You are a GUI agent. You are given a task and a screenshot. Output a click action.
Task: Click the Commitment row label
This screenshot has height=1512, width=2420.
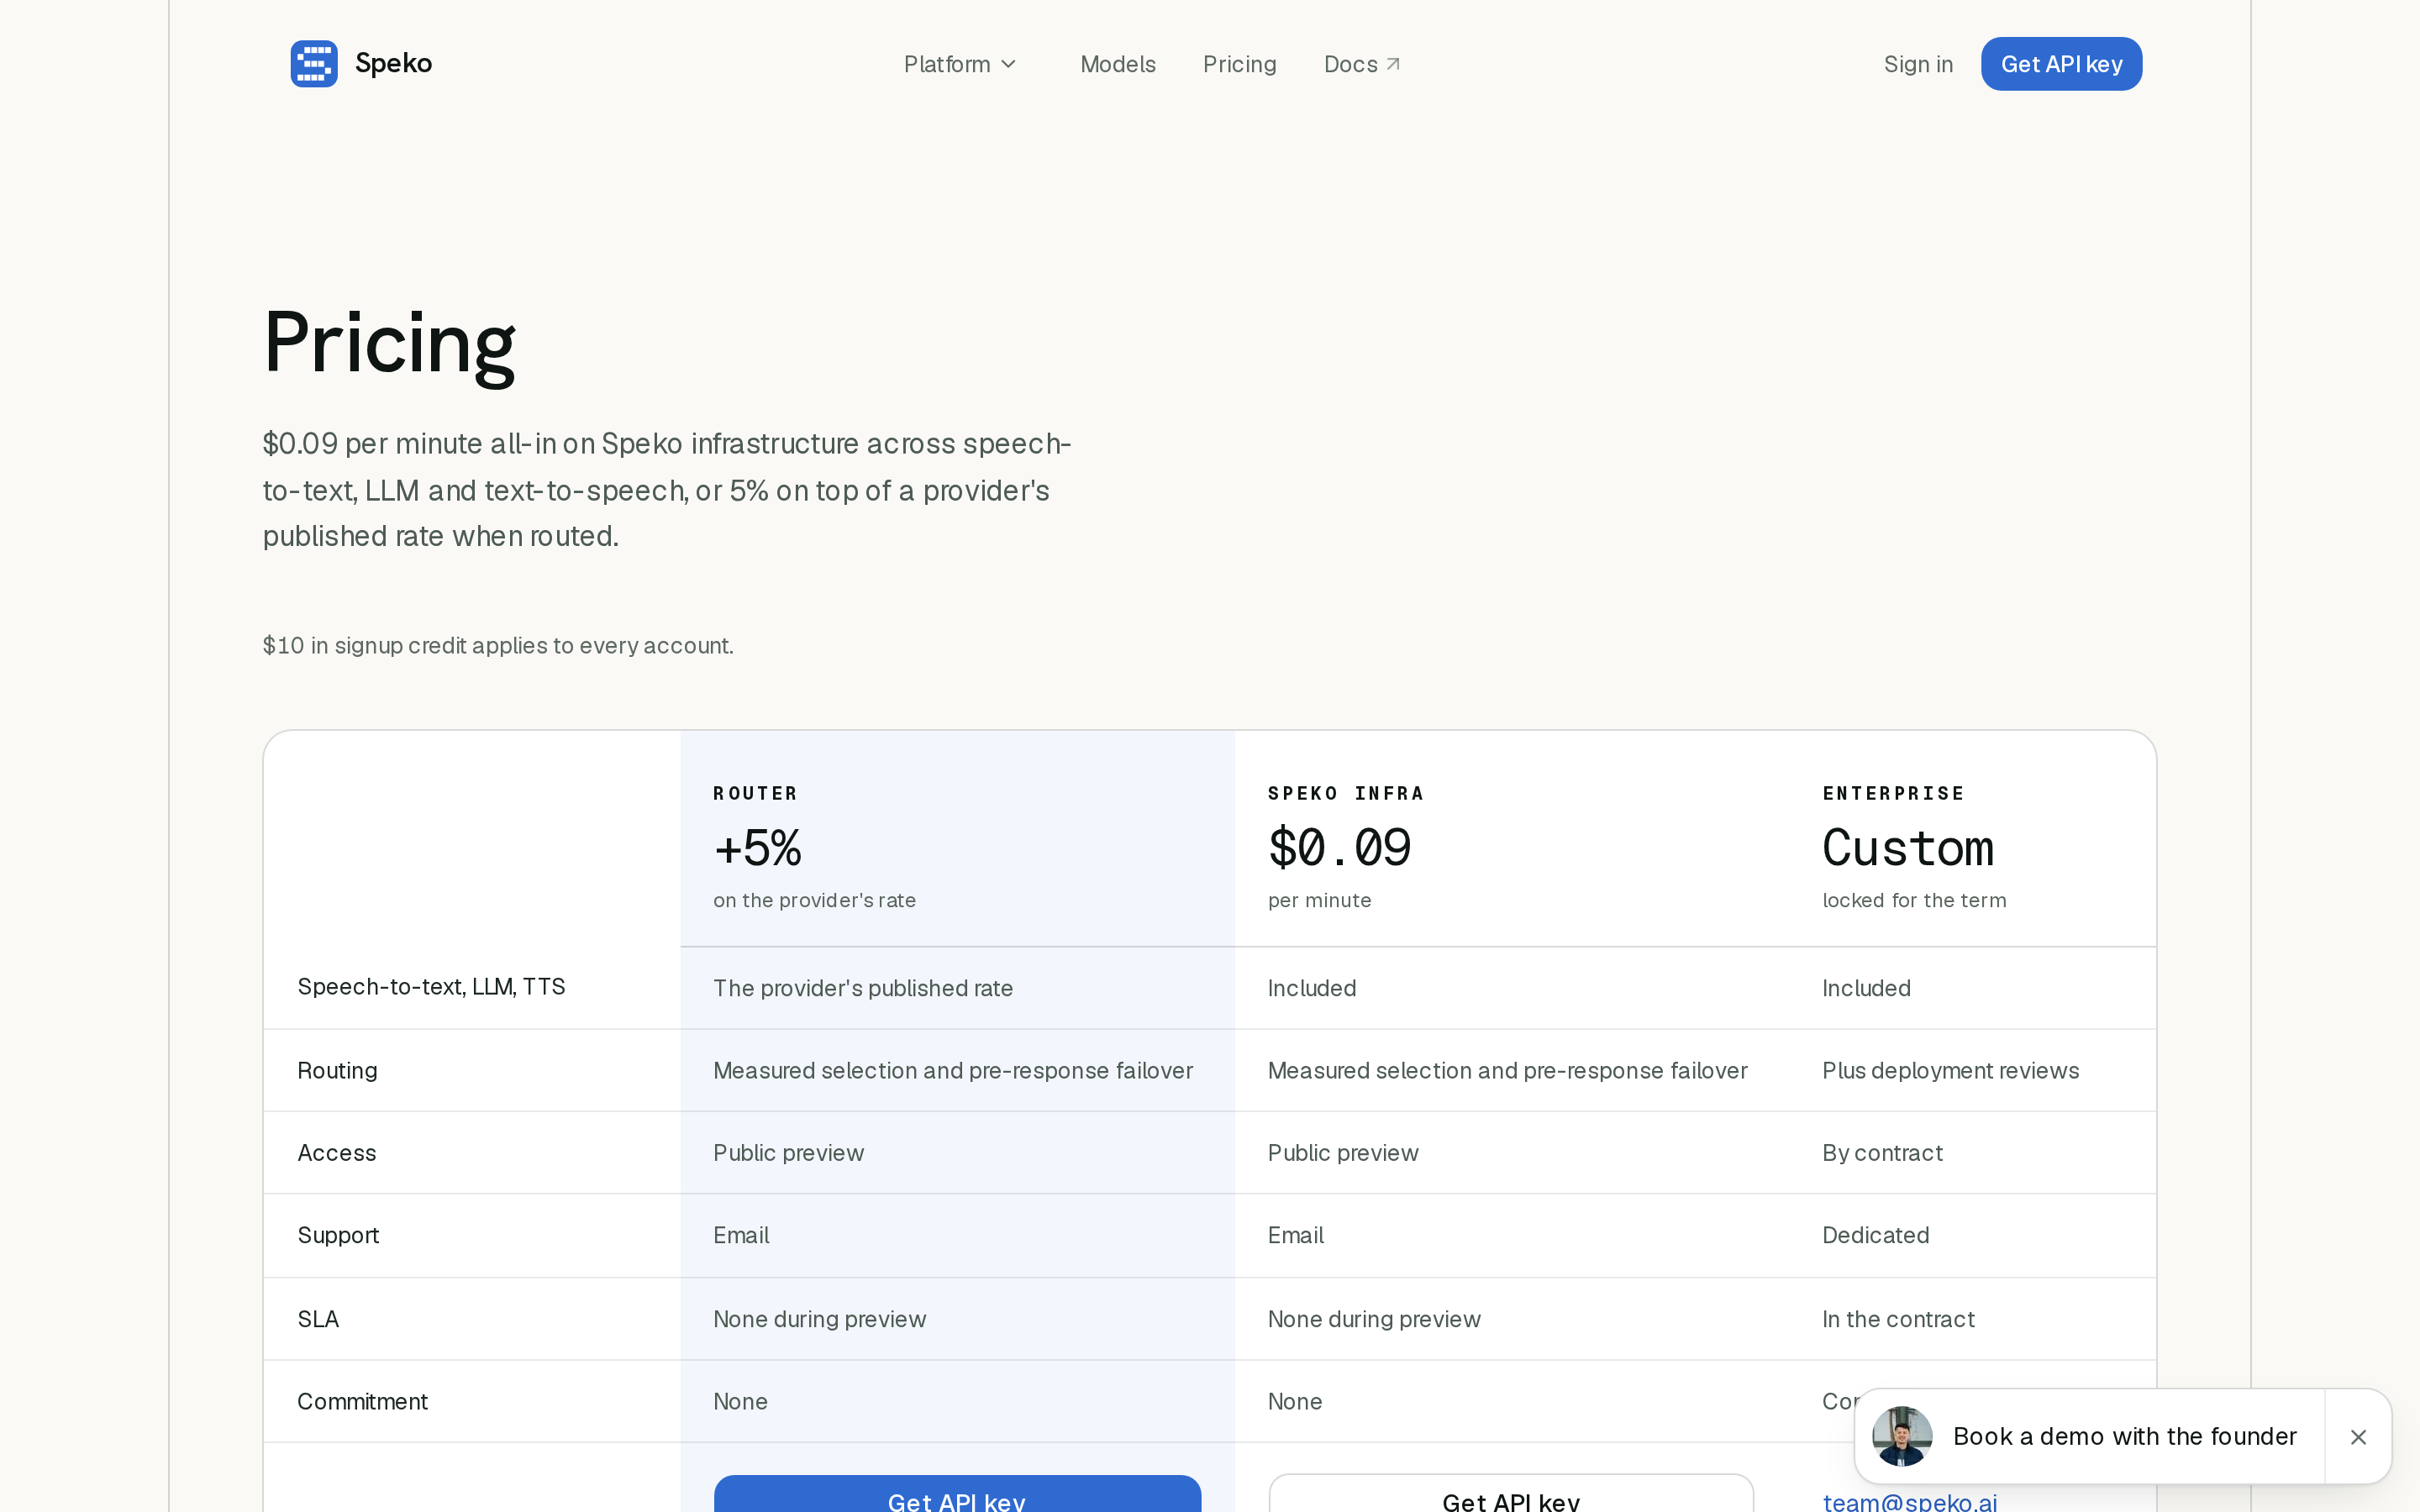(362, 1401)
